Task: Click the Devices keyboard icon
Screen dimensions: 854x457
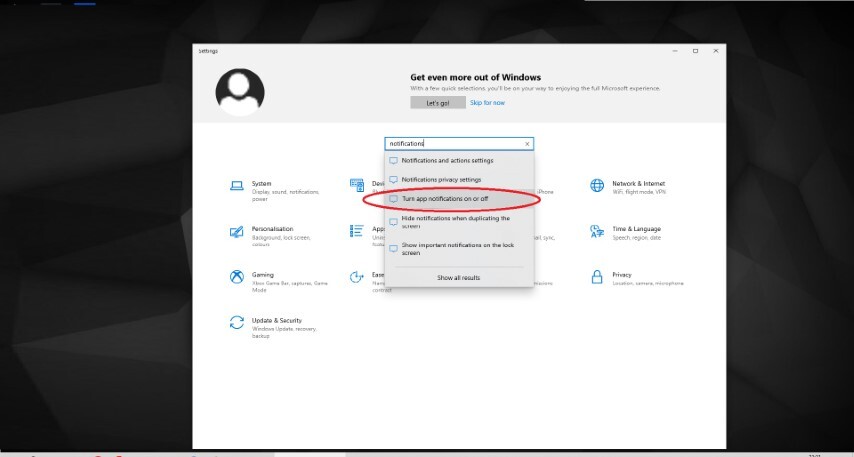Action: click(357, 186)
